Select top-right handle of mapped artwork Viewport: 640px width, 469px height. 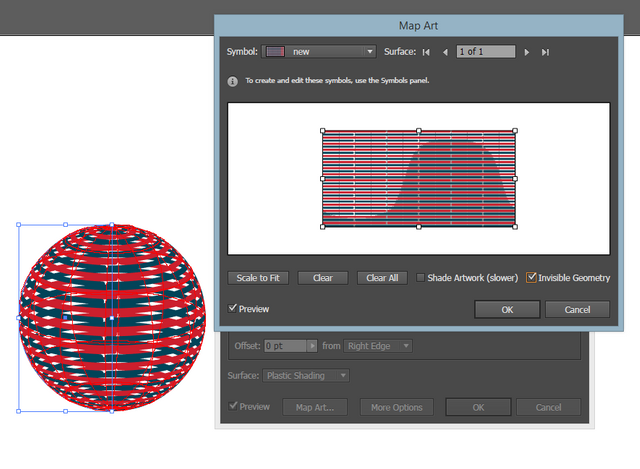coord(515,131)
